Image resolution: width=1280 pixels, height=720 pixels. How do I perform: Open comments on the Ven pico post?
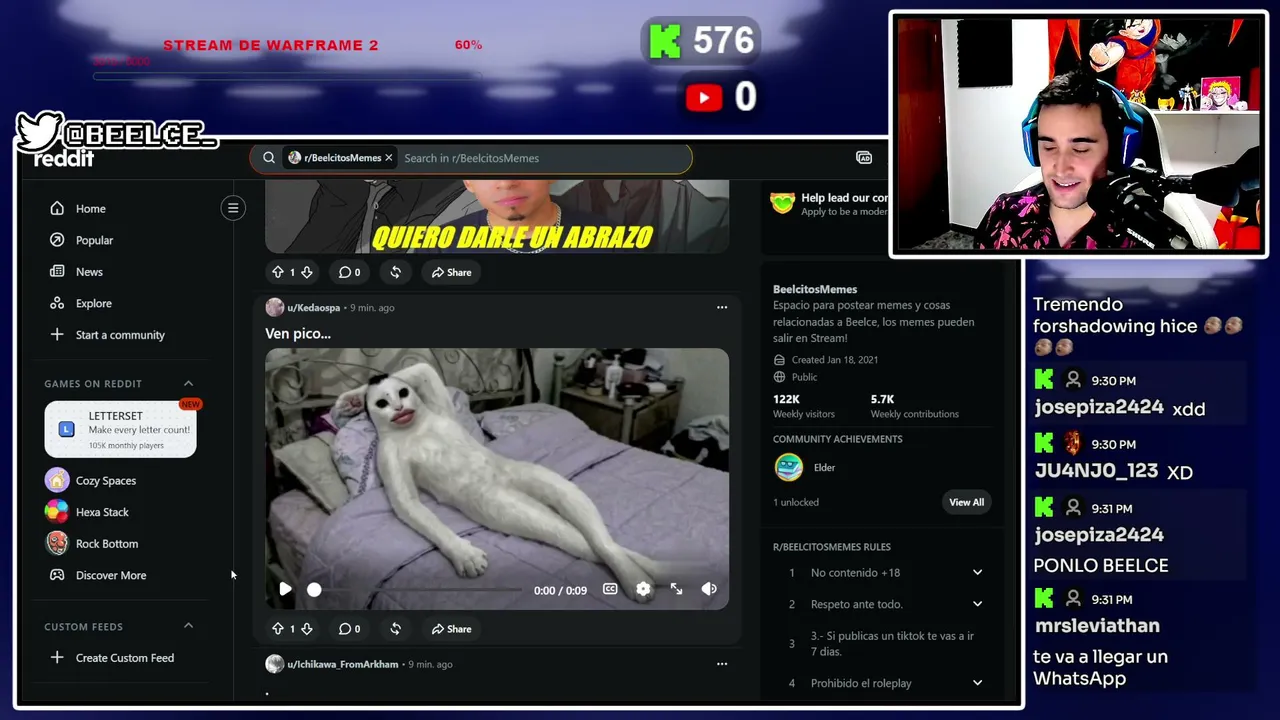[349, 629]
